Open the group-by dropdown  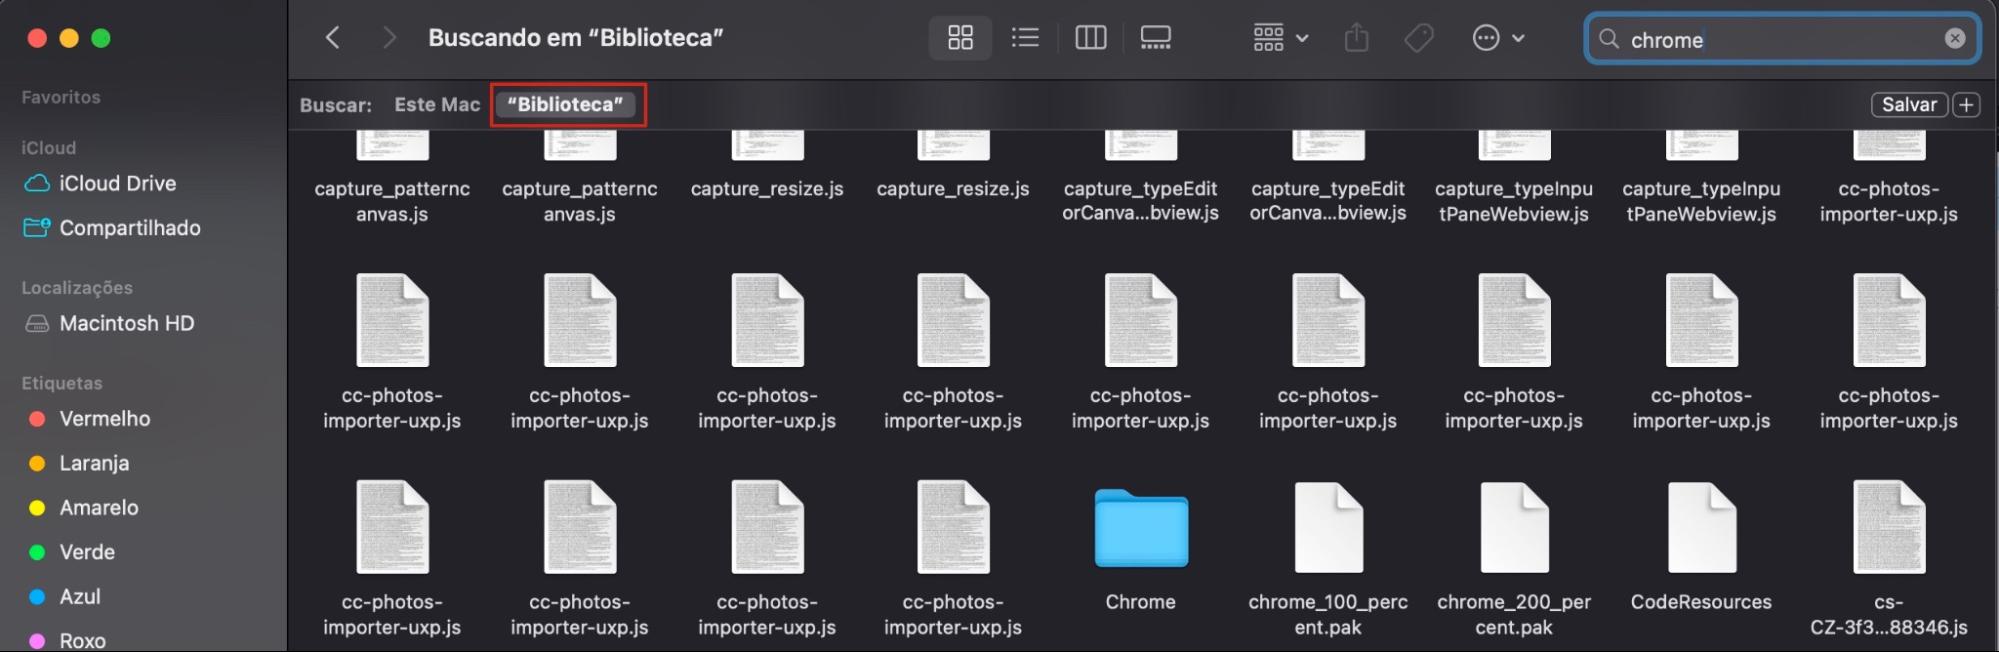tap(1280, 38)
